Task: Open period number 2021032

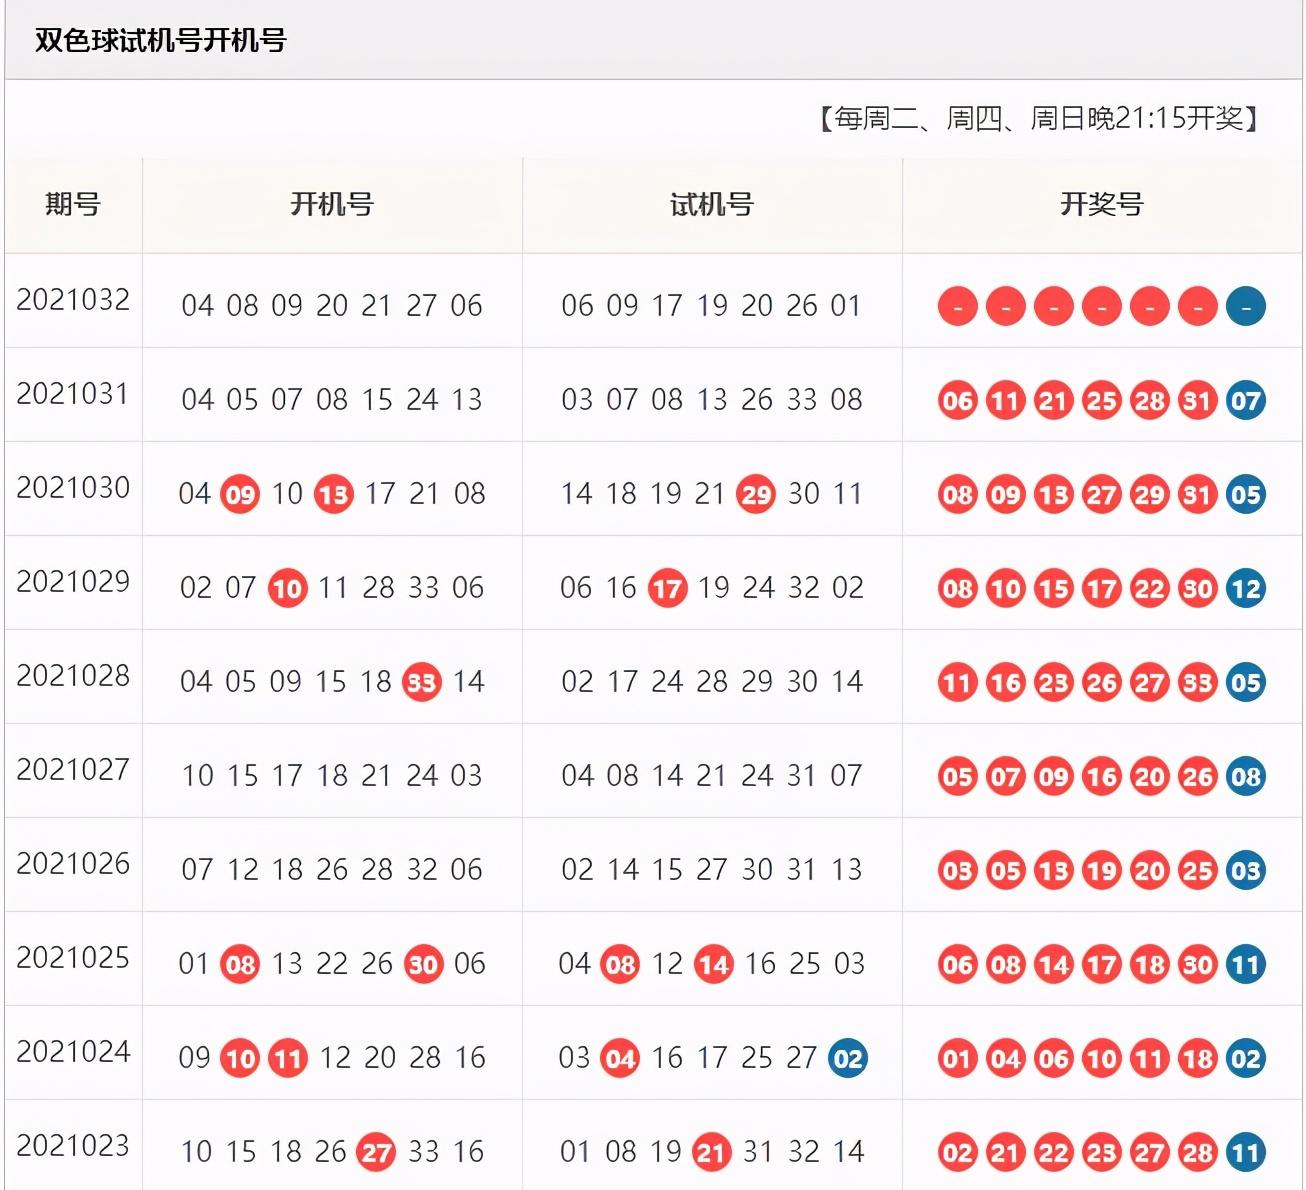Action: point(73,300)
